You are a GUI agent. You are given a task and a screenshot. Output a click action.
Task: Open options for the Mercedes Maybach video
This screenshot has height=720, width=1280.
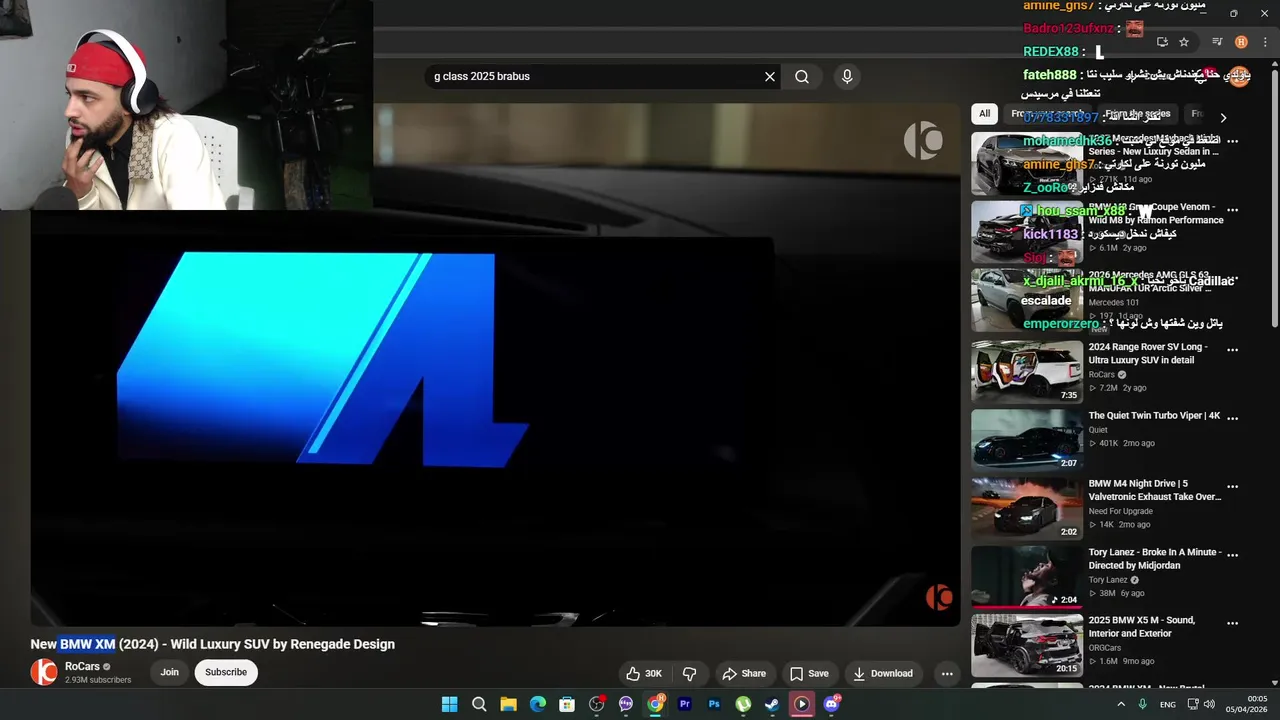(1233, 142)
